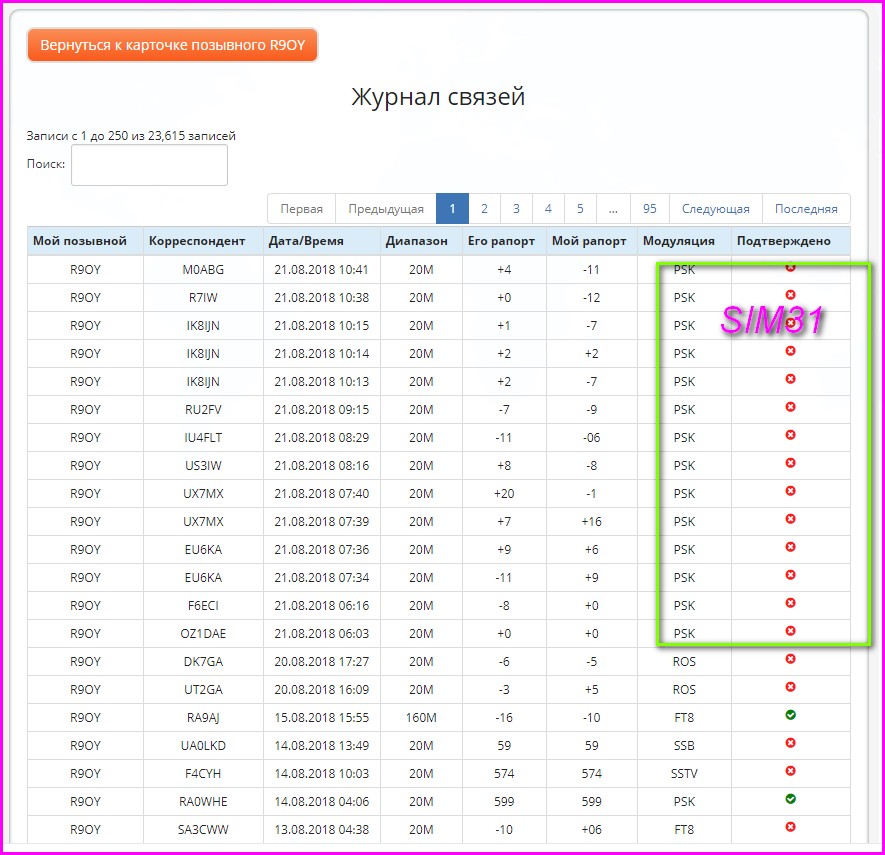
Task: Click the Подтверждено column header
Action: click(782, 241)
